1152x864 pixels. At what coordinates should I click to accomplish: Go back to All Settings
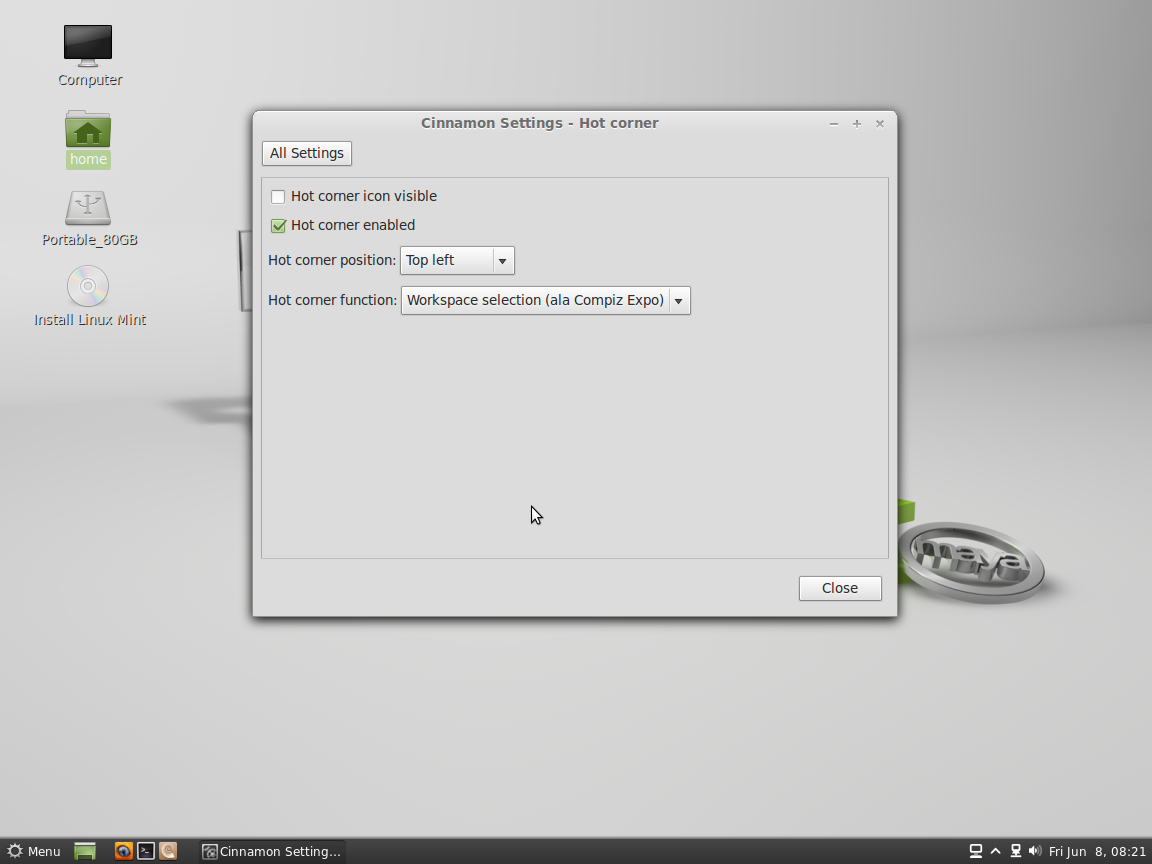tap(307, 153)
